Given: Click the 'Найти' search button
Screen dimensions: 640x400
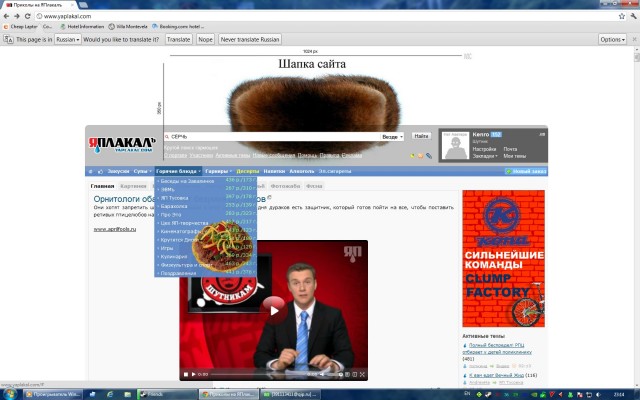Looking at the screenshot, I should tap(421, 136).
